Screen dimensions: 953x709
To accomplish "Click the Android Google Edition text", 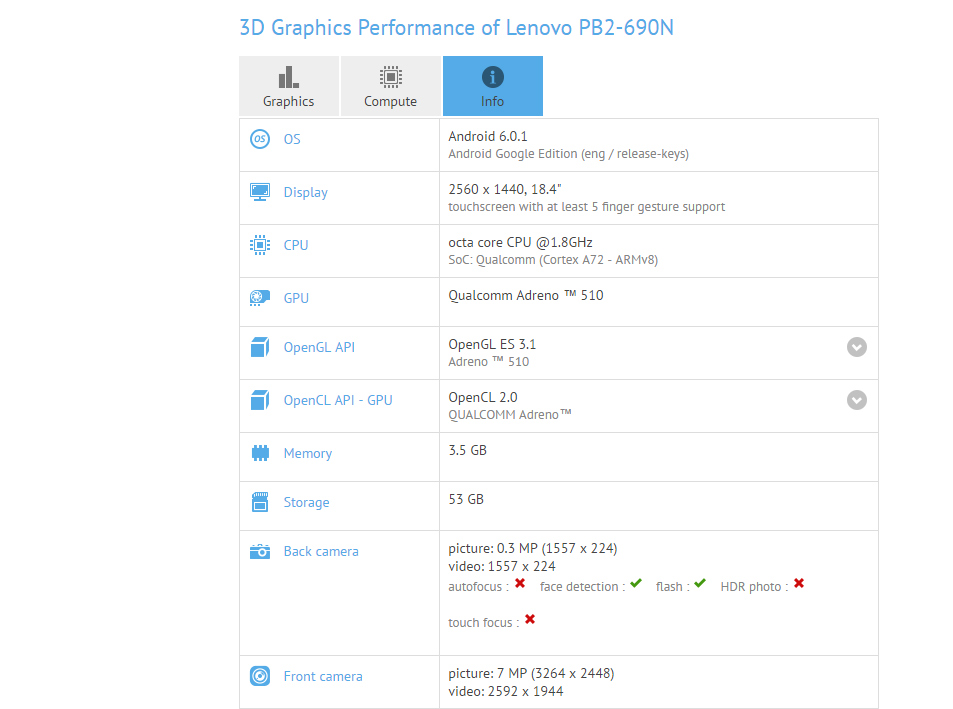I will click(568, 154).
